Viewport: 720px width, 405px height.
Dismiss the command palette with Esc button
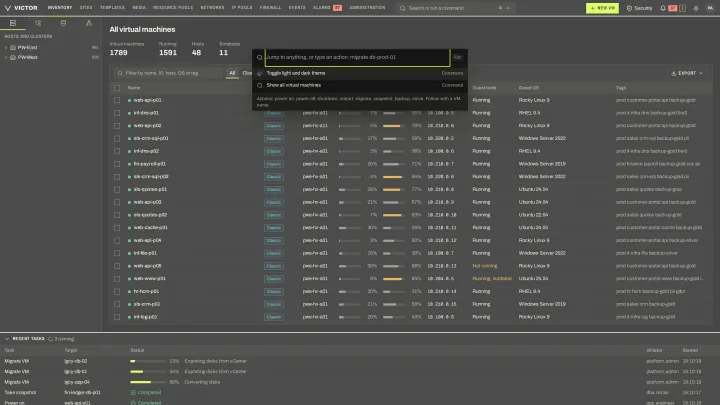pos(457,57)
